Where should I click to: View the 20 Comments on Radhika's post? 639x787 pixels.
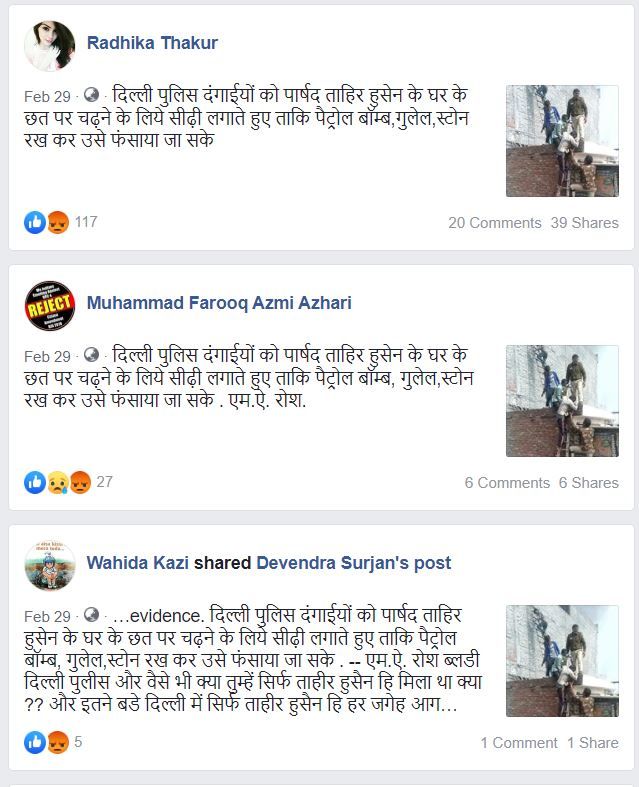point(494,223)
